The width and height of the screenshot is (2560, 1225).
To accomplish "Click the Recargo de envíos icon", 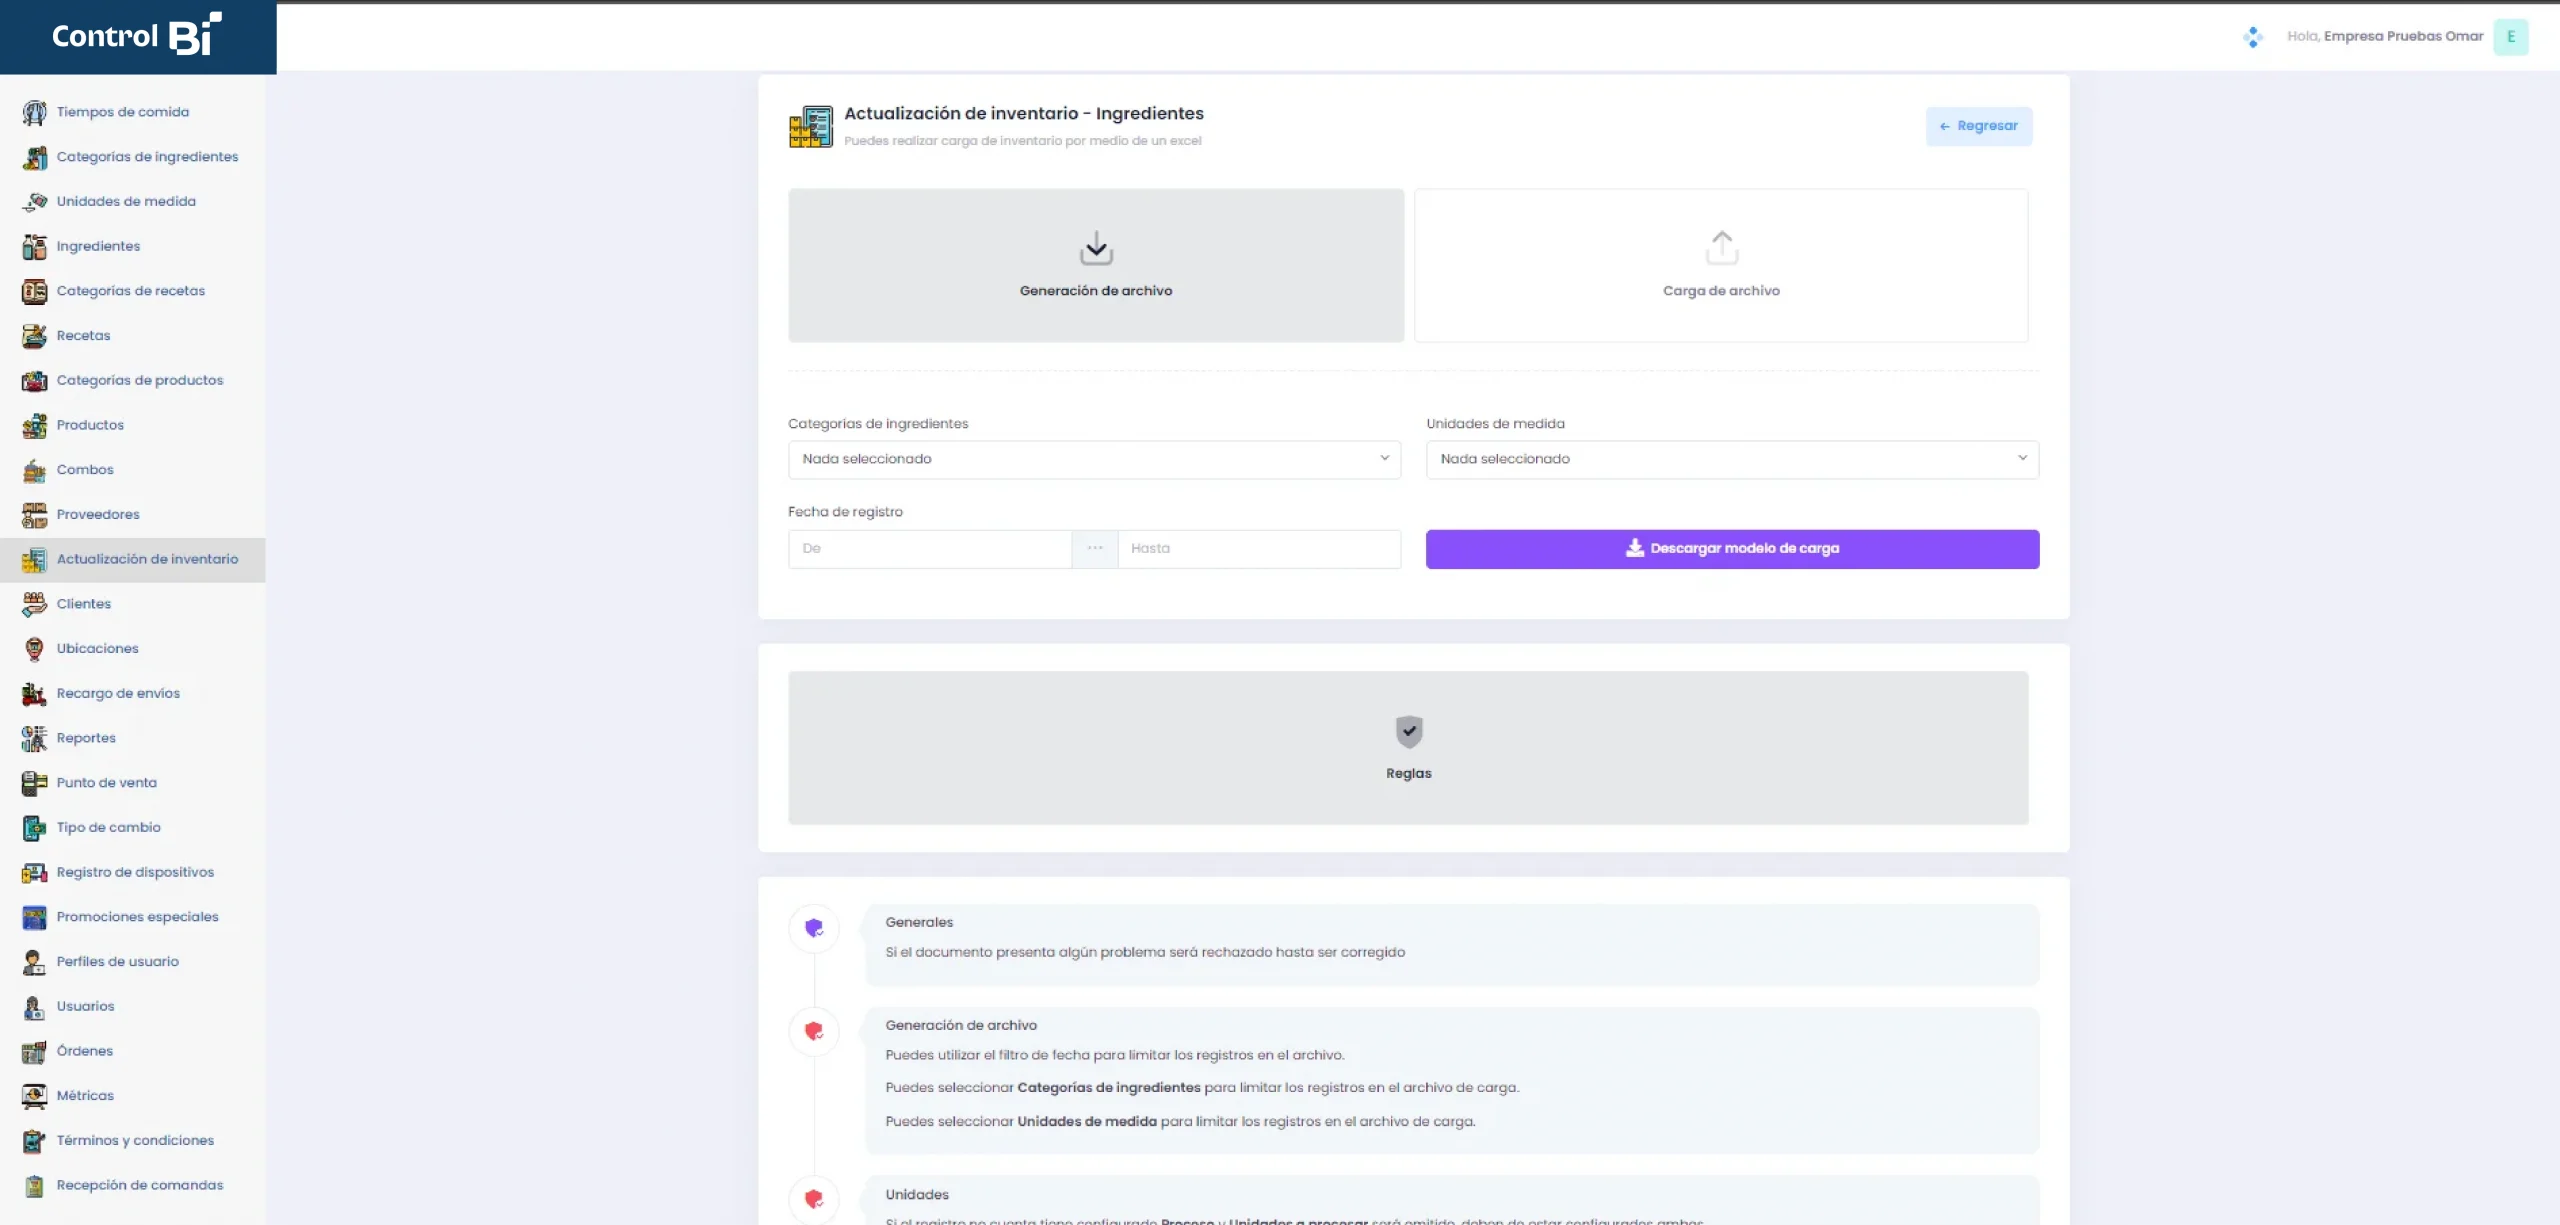I will [x=34, y=693].
